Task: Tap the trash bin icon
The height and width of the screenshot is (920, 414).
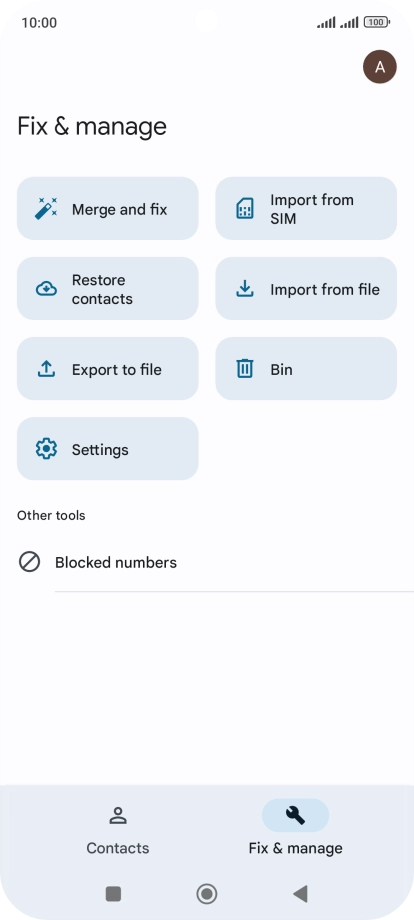Action: [x=245, y=369]
